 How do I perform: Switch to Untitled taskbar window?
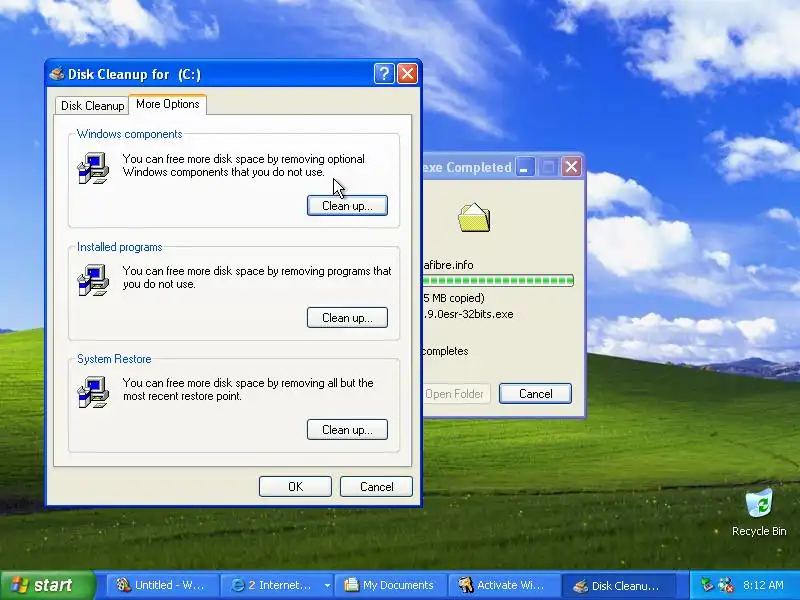pos(163,585)
